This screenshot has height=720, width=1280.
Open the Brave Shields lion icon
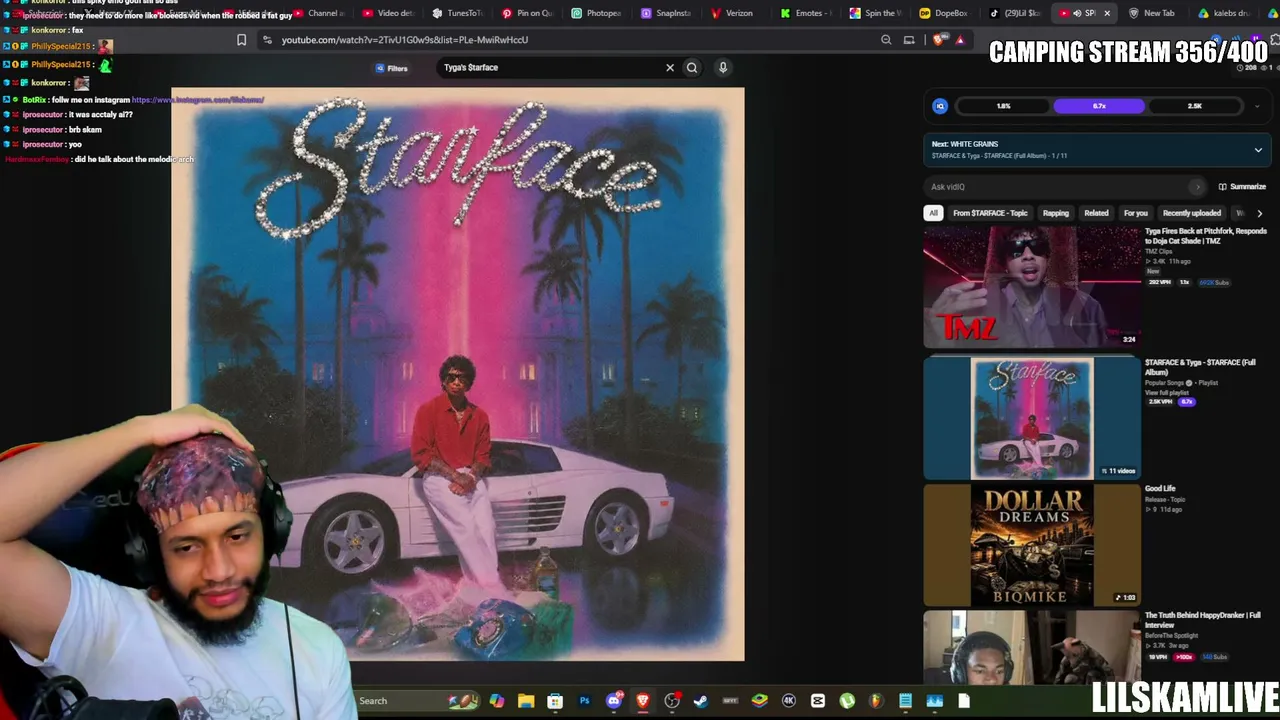click(938, 40)
